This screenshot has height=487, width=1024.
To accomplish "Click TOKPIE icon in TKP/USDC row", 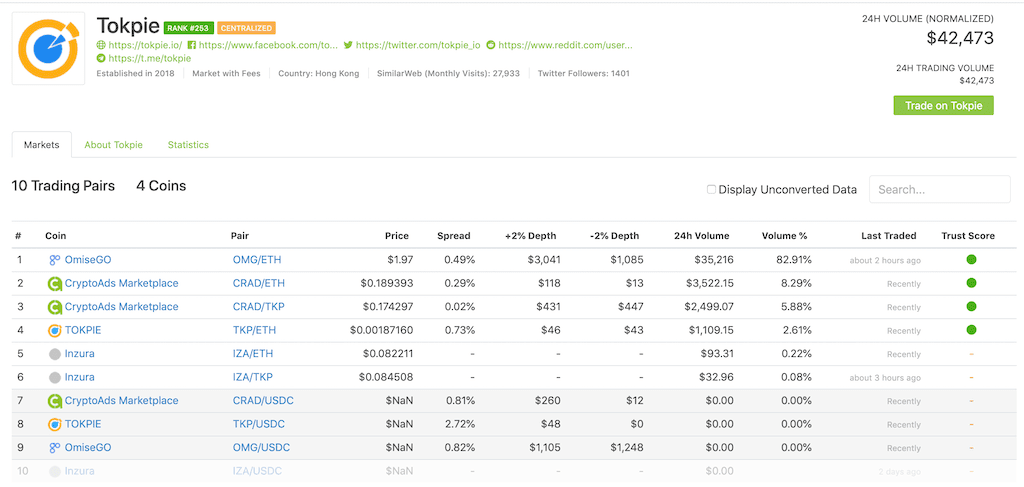I will point(55,424).
